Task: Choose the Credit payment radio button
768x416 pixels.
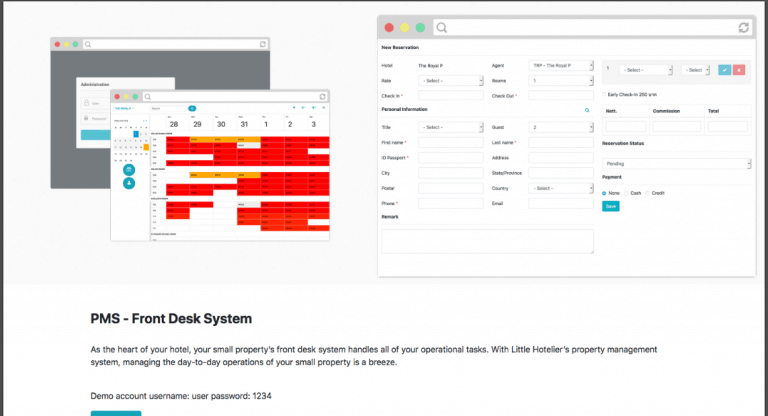Action: (x=648, y=194)
